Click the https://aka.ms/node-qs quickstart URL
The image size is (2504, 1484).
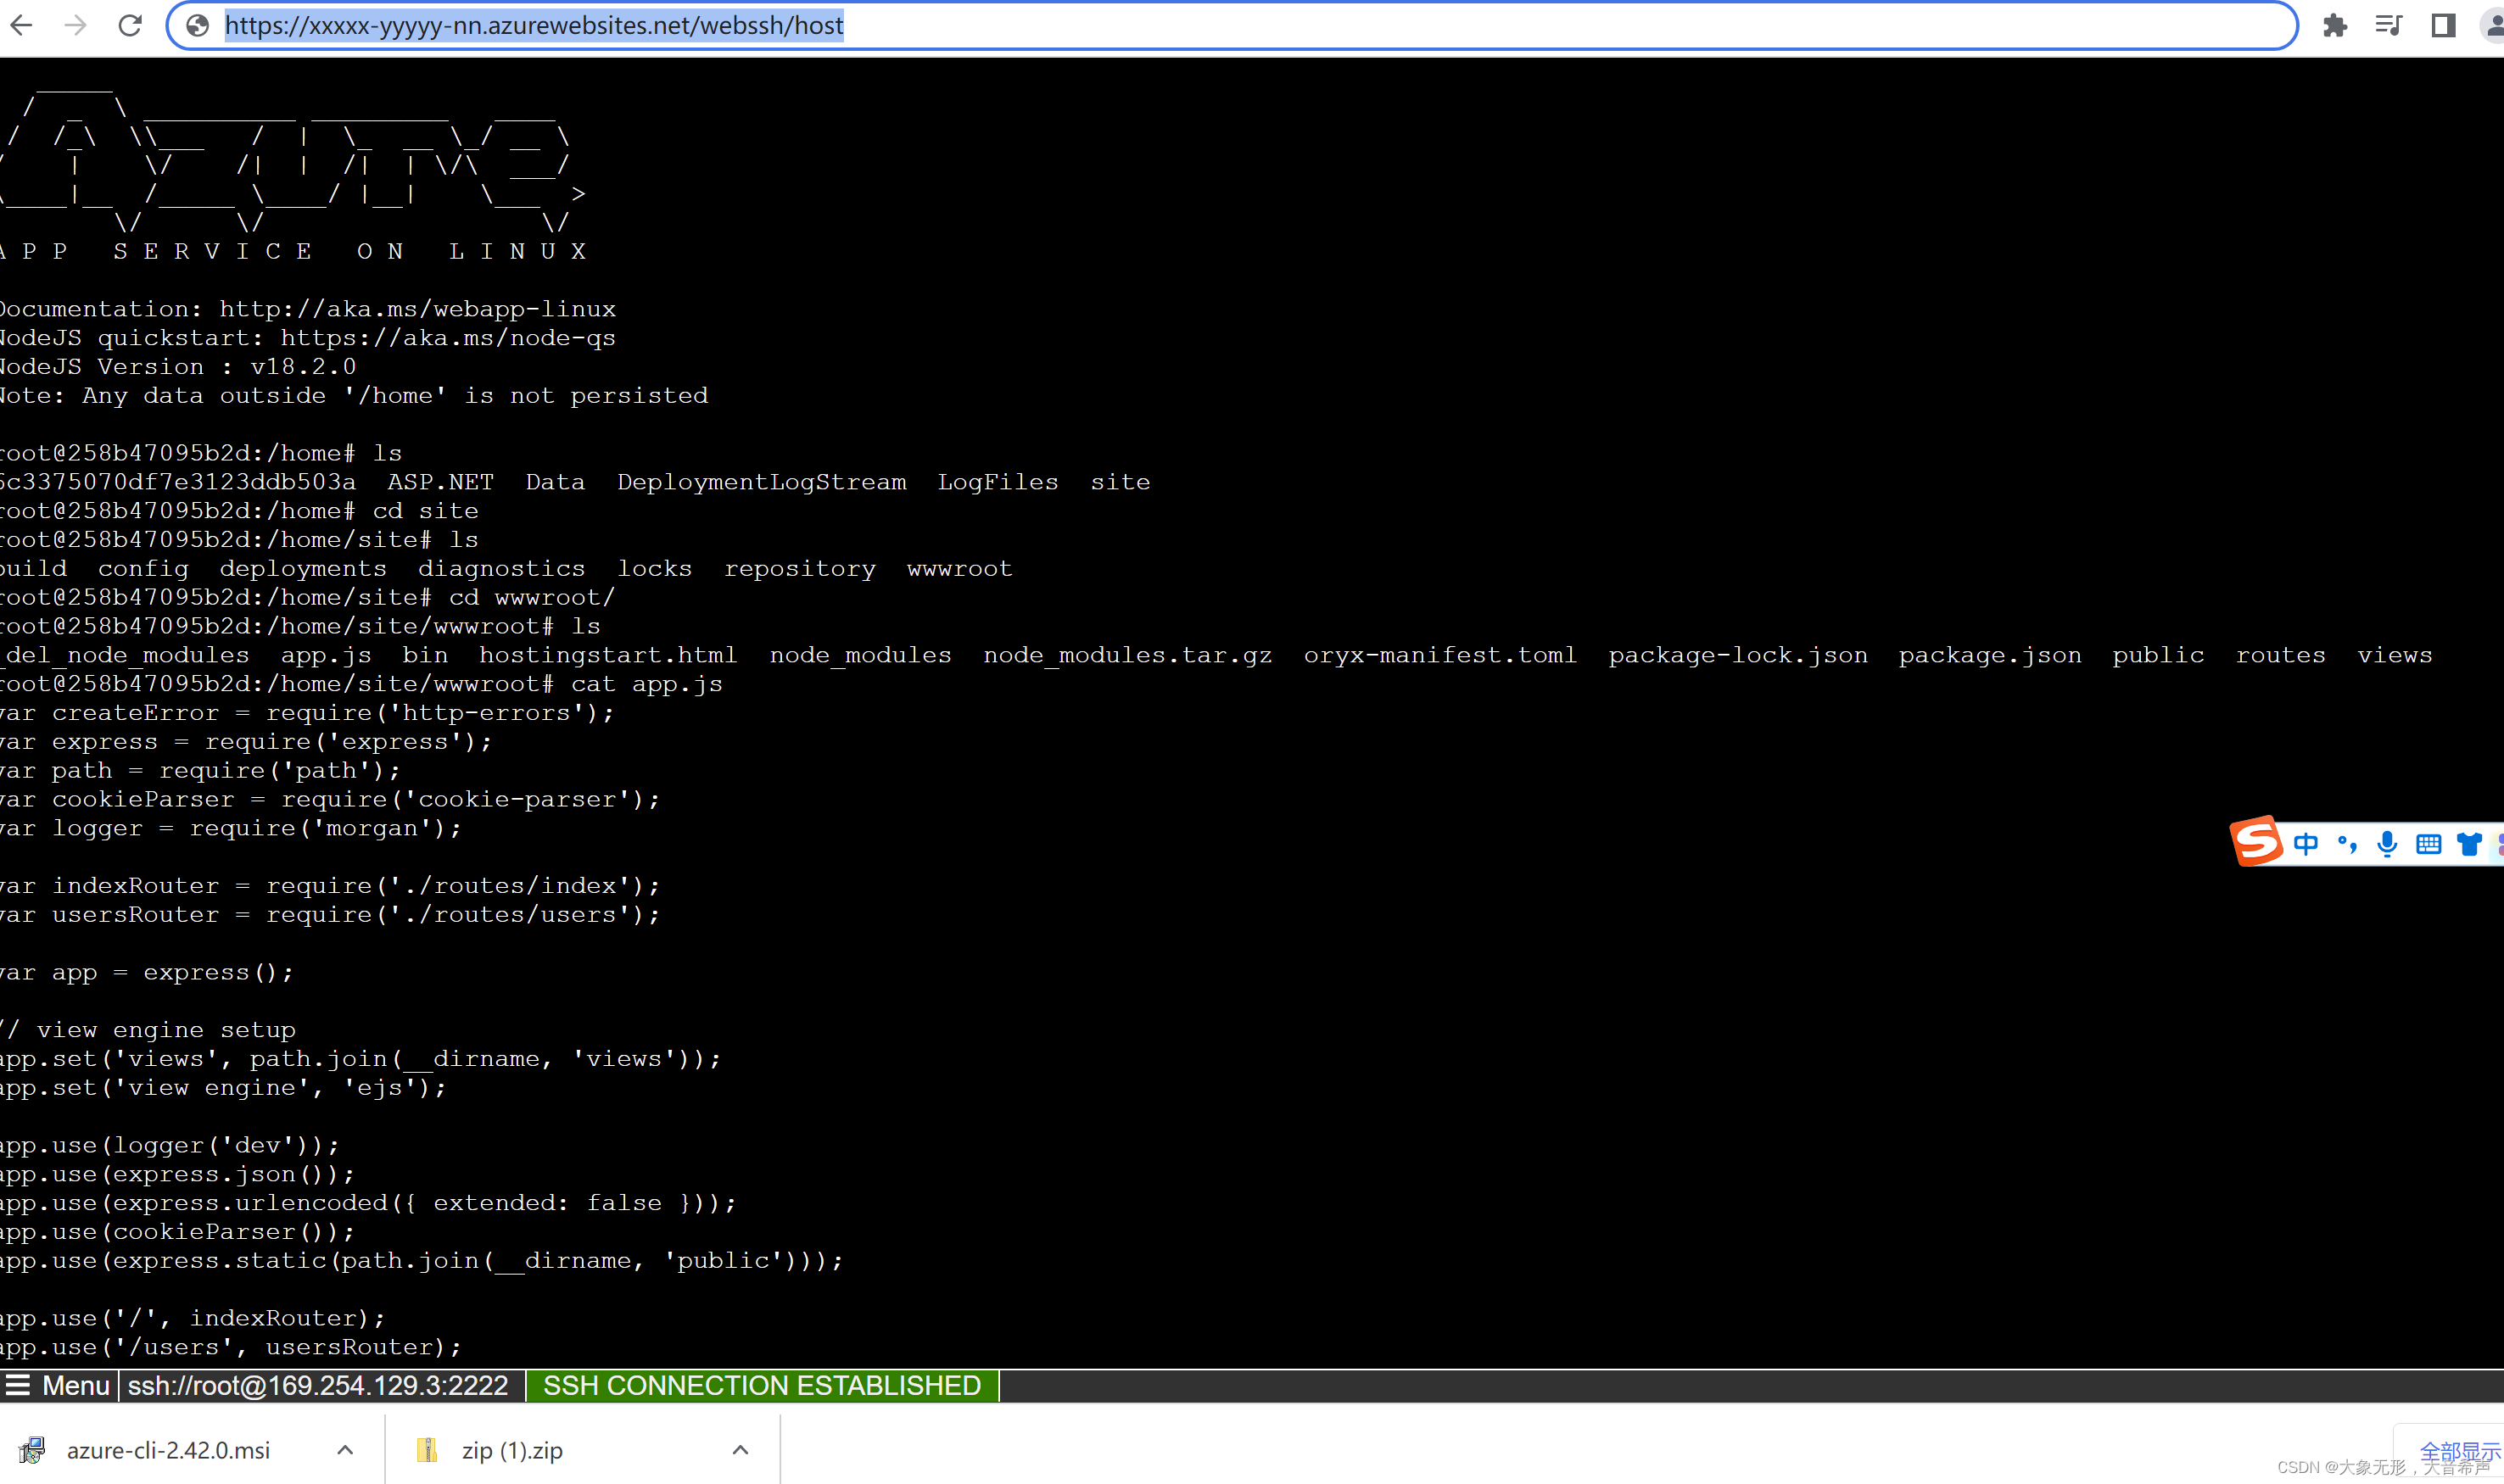[448, 338]
